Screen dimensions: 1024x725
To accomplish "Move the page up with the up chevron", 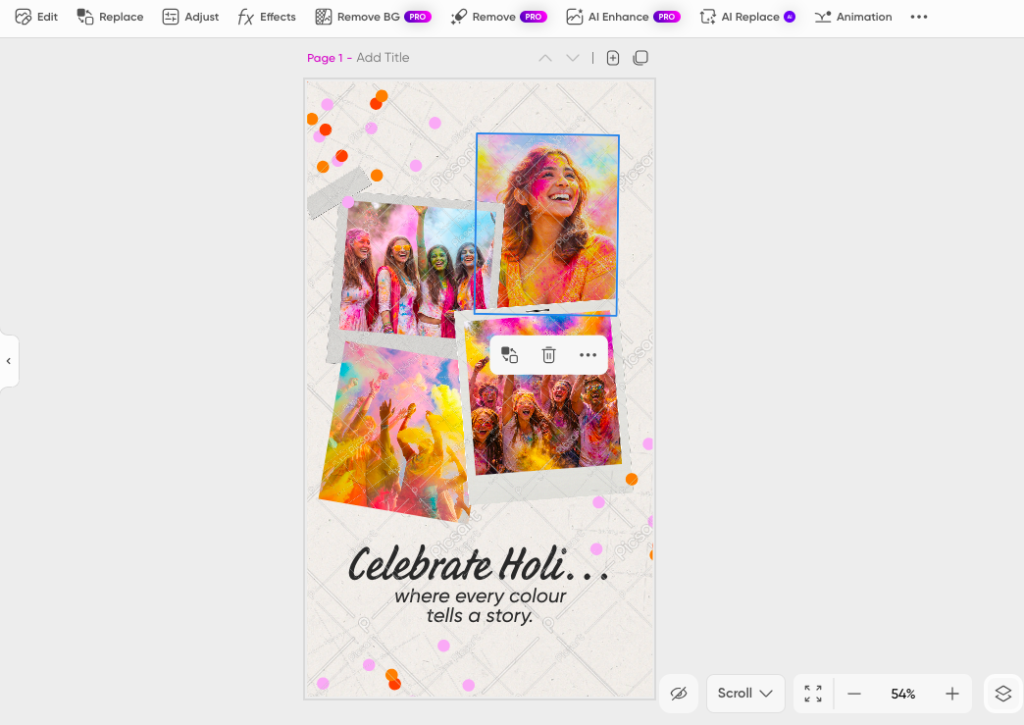I will tap(545, 58).
